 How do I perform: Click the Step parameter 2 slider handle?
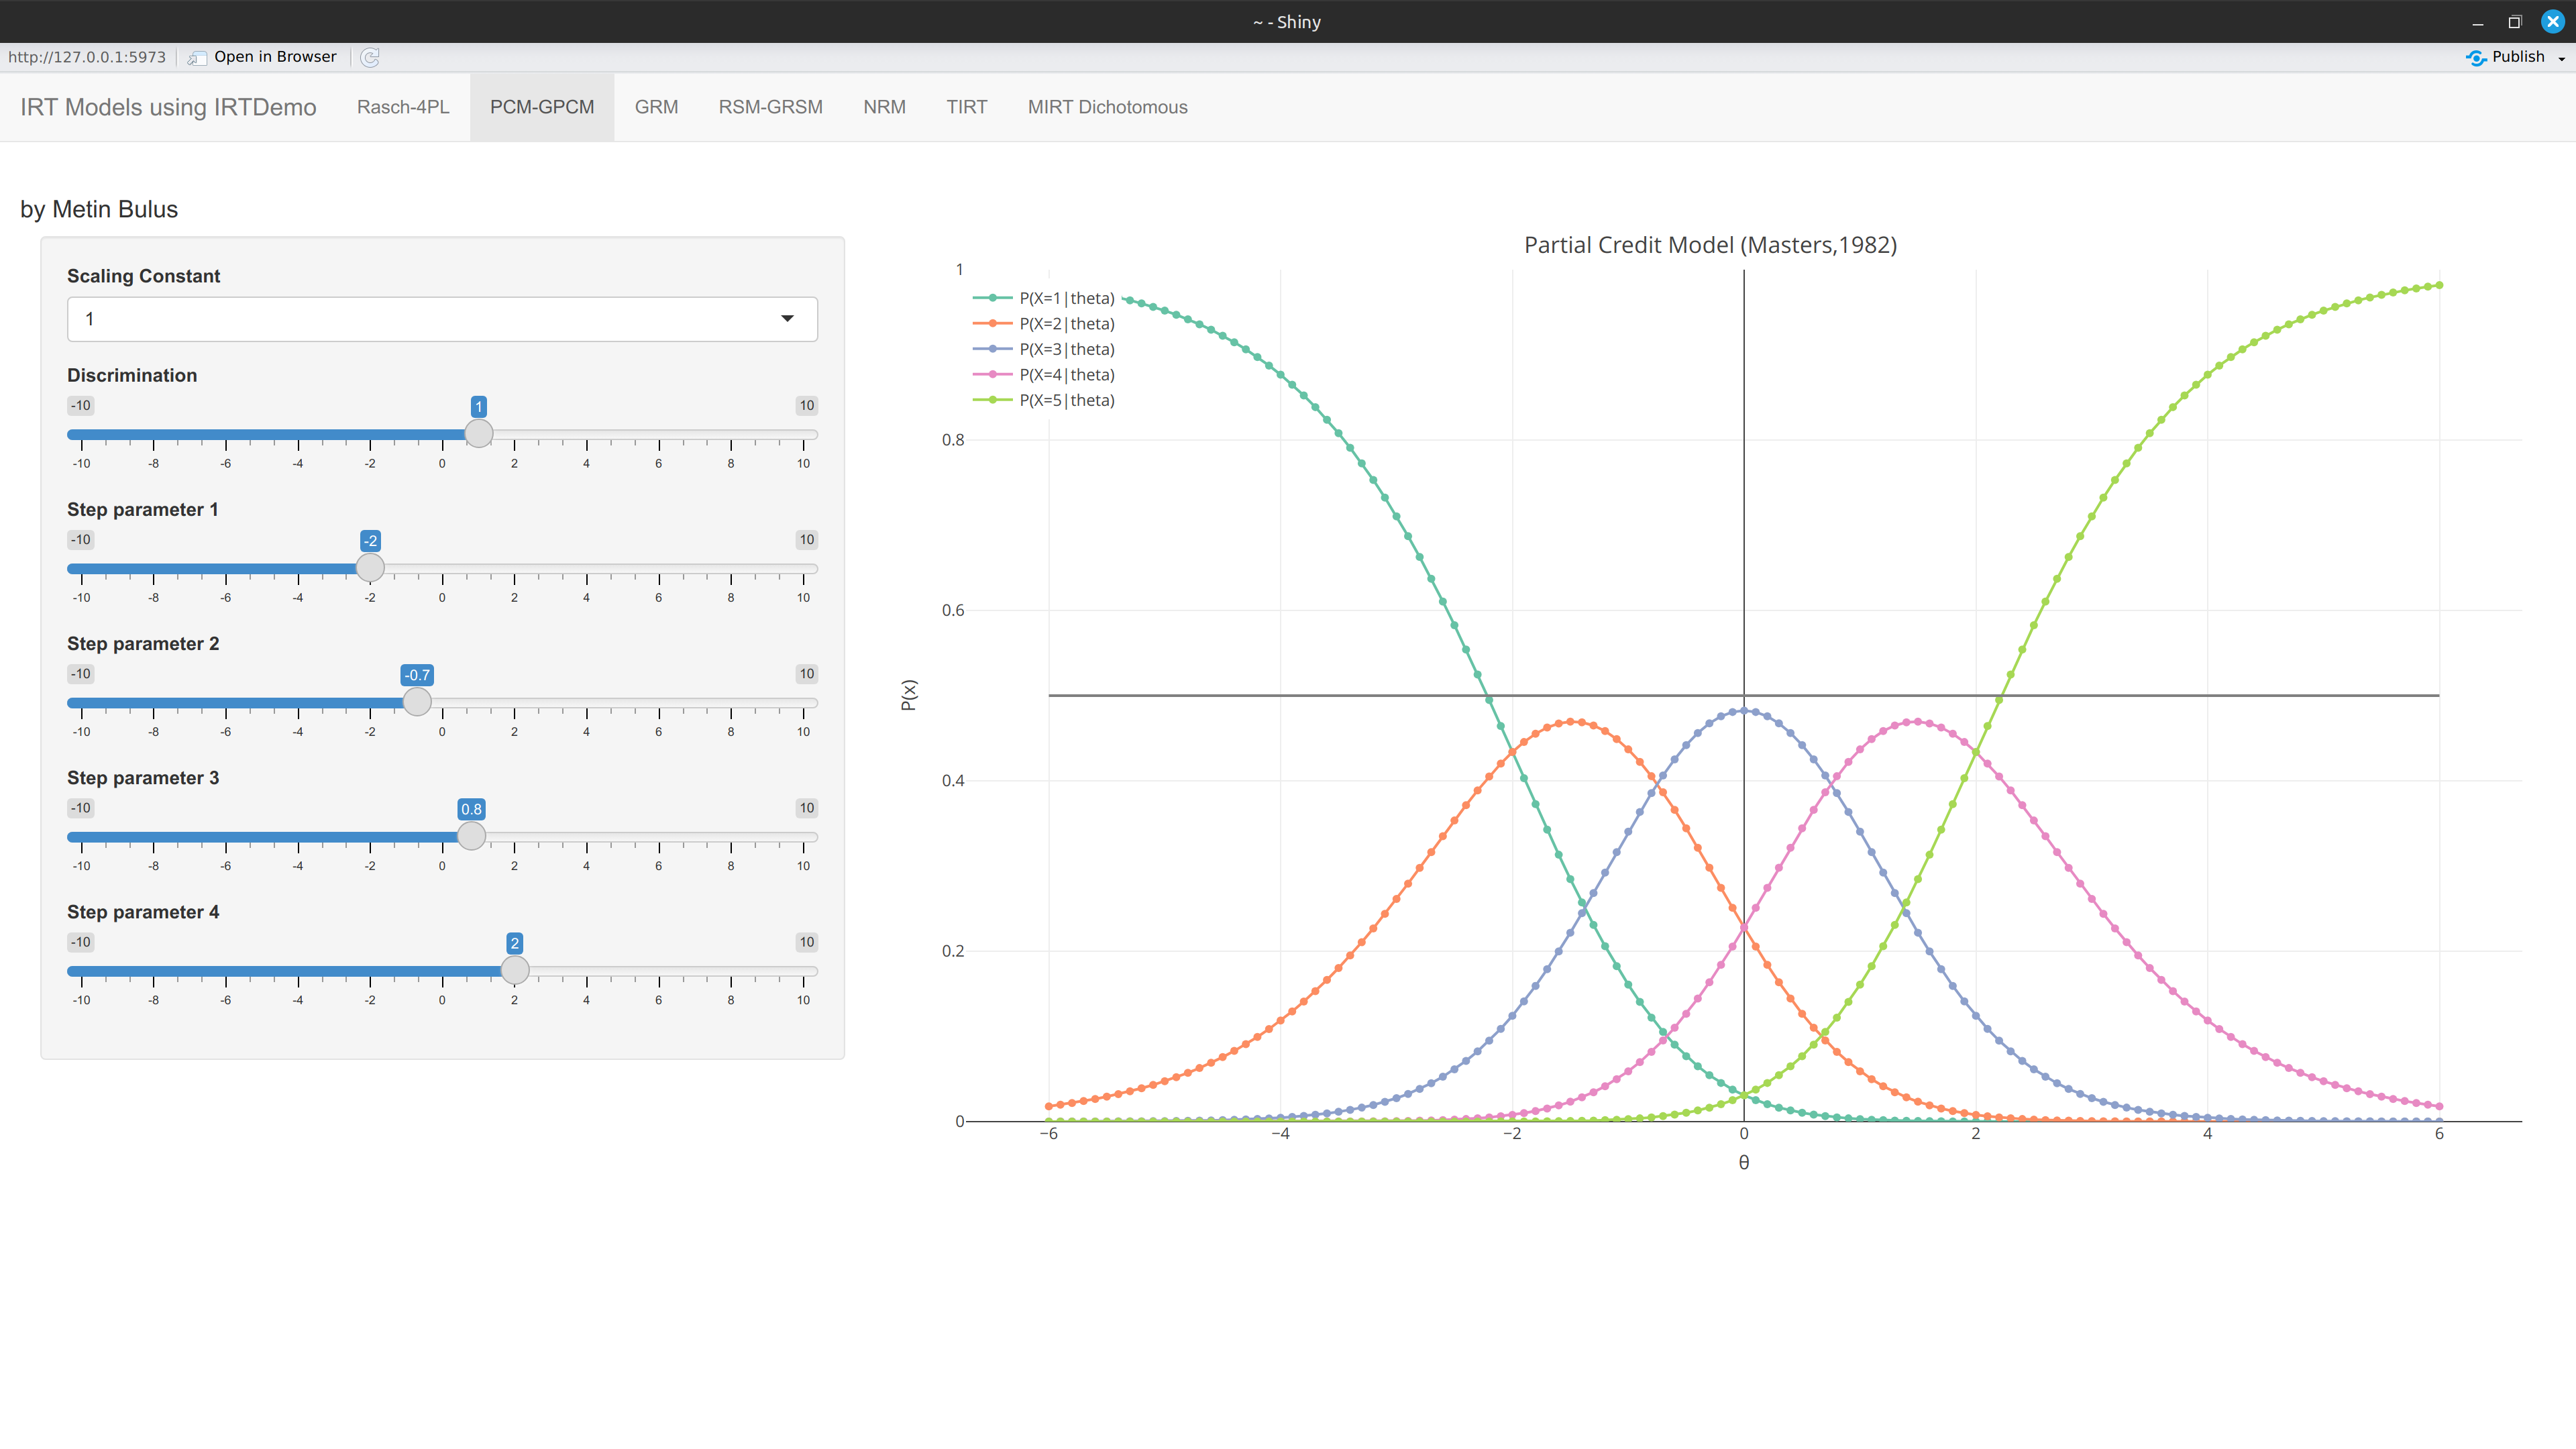tap(417, 702)
